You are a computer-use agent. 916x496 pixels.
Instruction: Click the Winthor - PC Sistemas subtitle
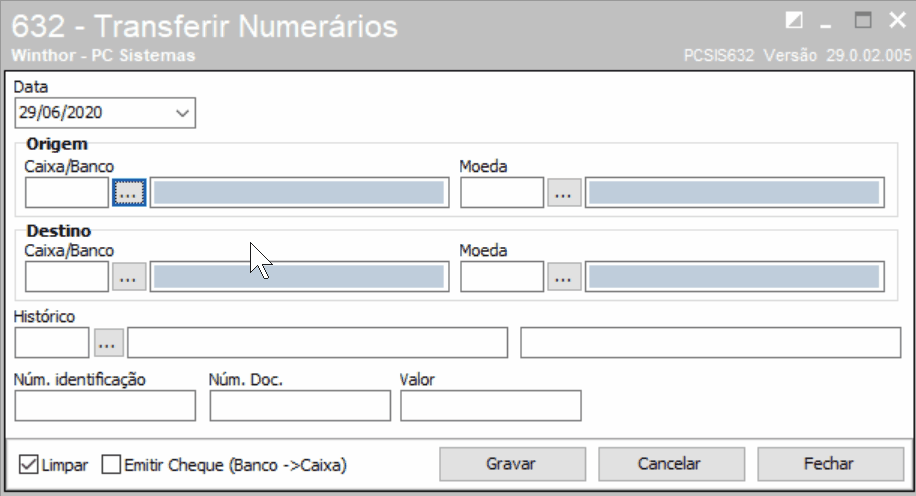click(x=103, y=56)
